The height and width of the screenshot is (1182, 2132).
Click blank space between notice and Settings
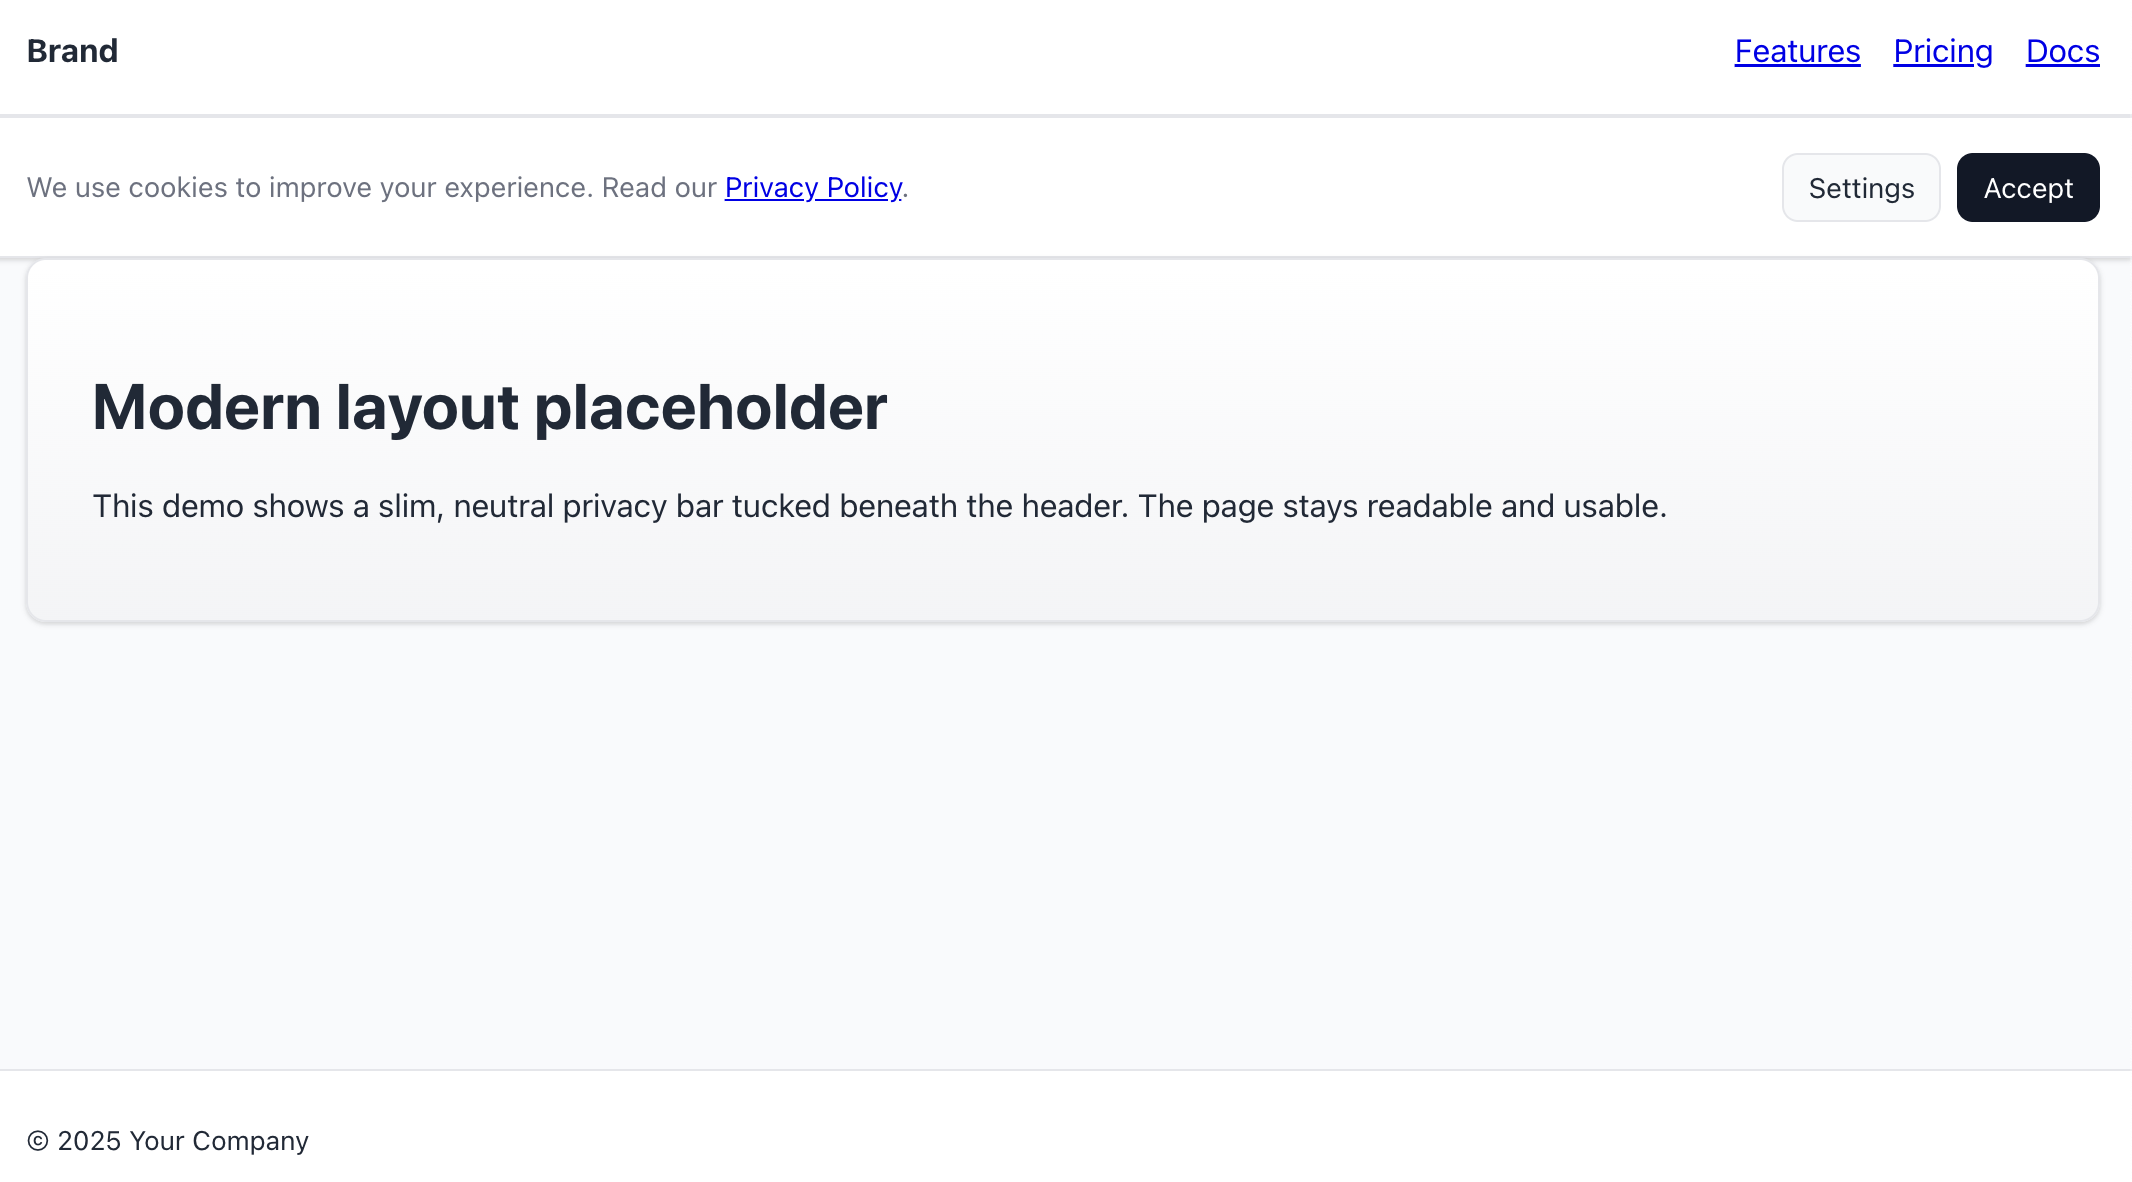1340,188
